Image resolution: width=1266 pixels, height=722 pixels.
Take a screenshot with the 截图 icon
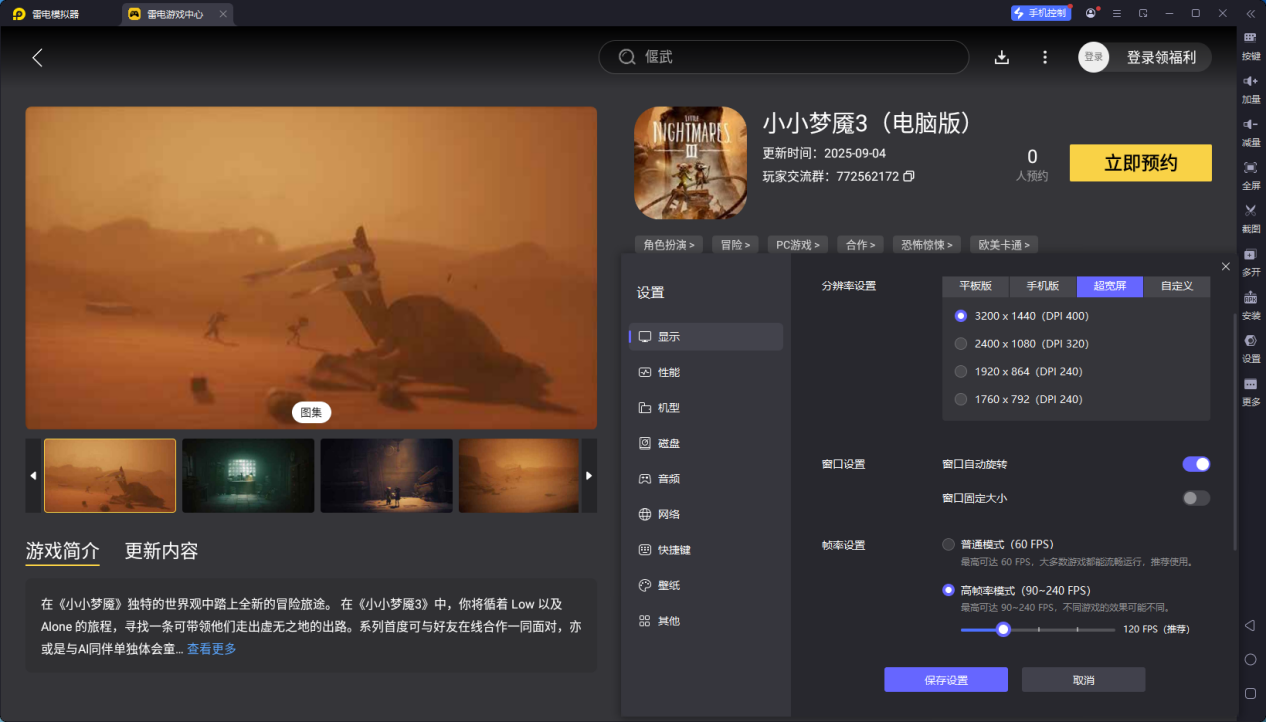coord(1250,210)
